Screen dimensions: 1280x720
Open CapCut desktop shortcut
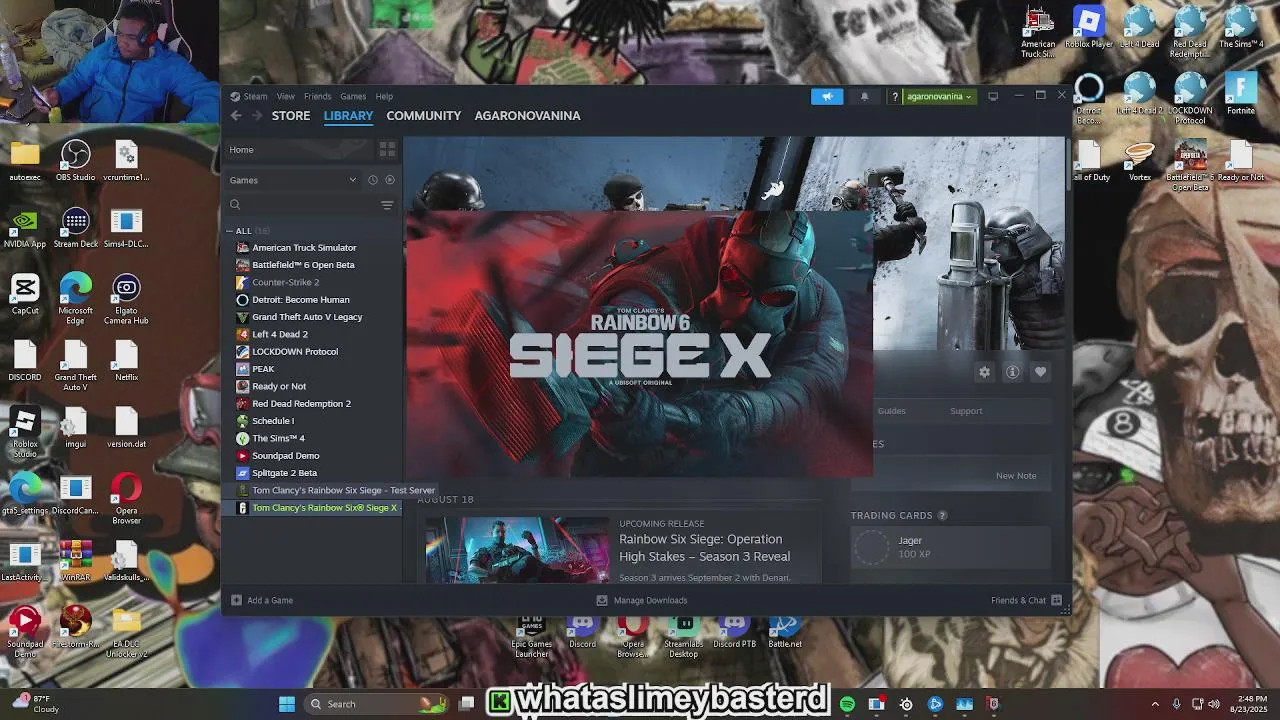point(25,295)
